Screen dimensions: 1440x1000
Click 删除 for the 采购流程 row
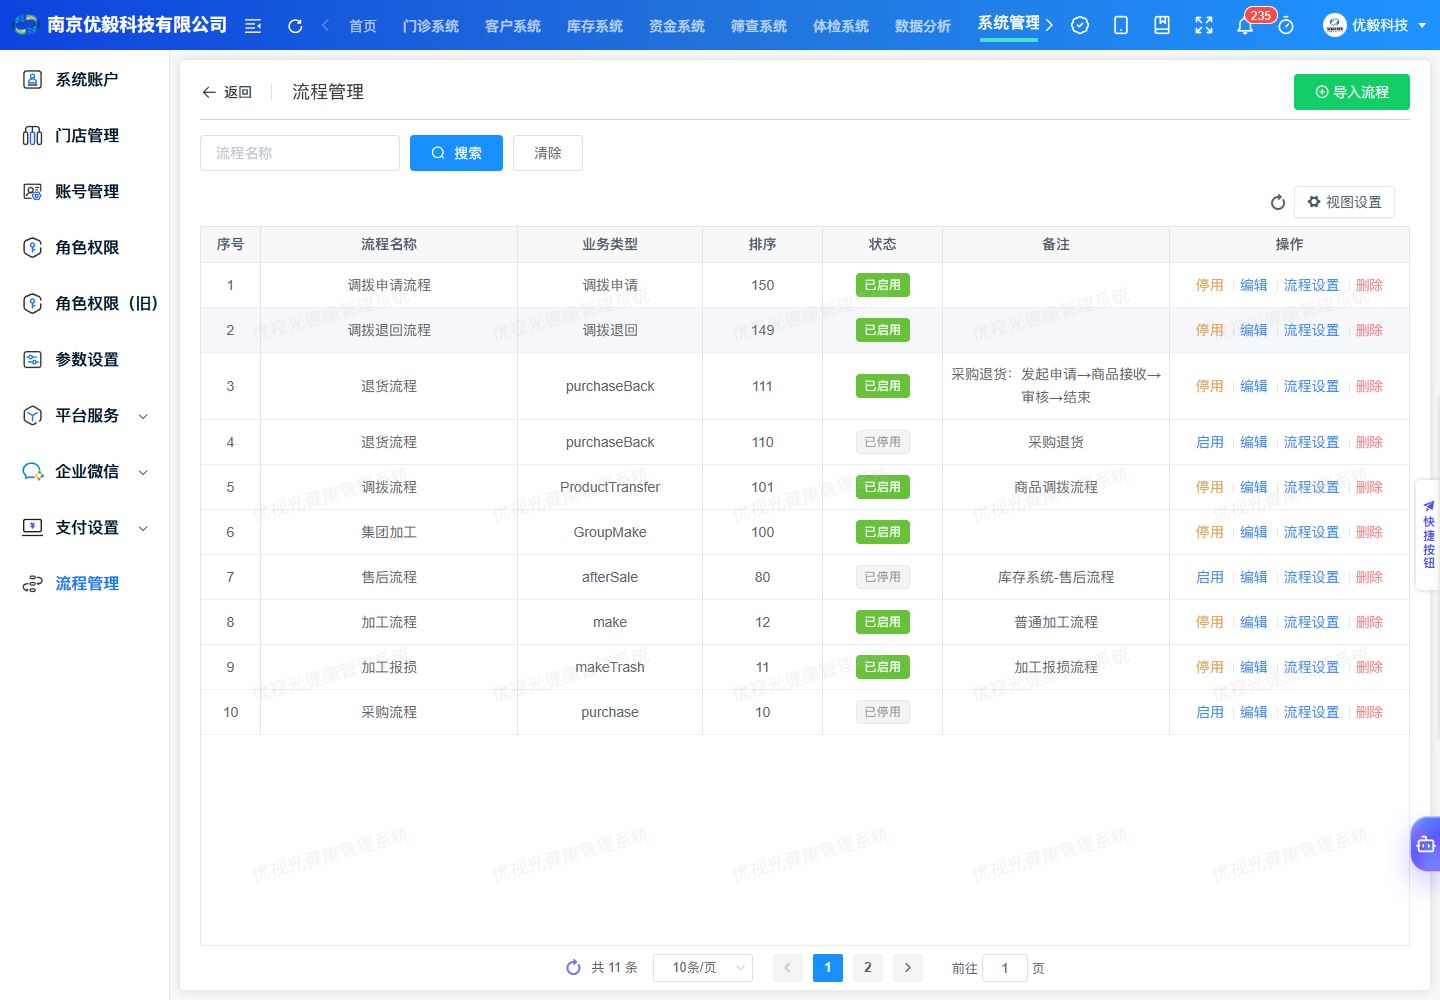[1369, 712]
